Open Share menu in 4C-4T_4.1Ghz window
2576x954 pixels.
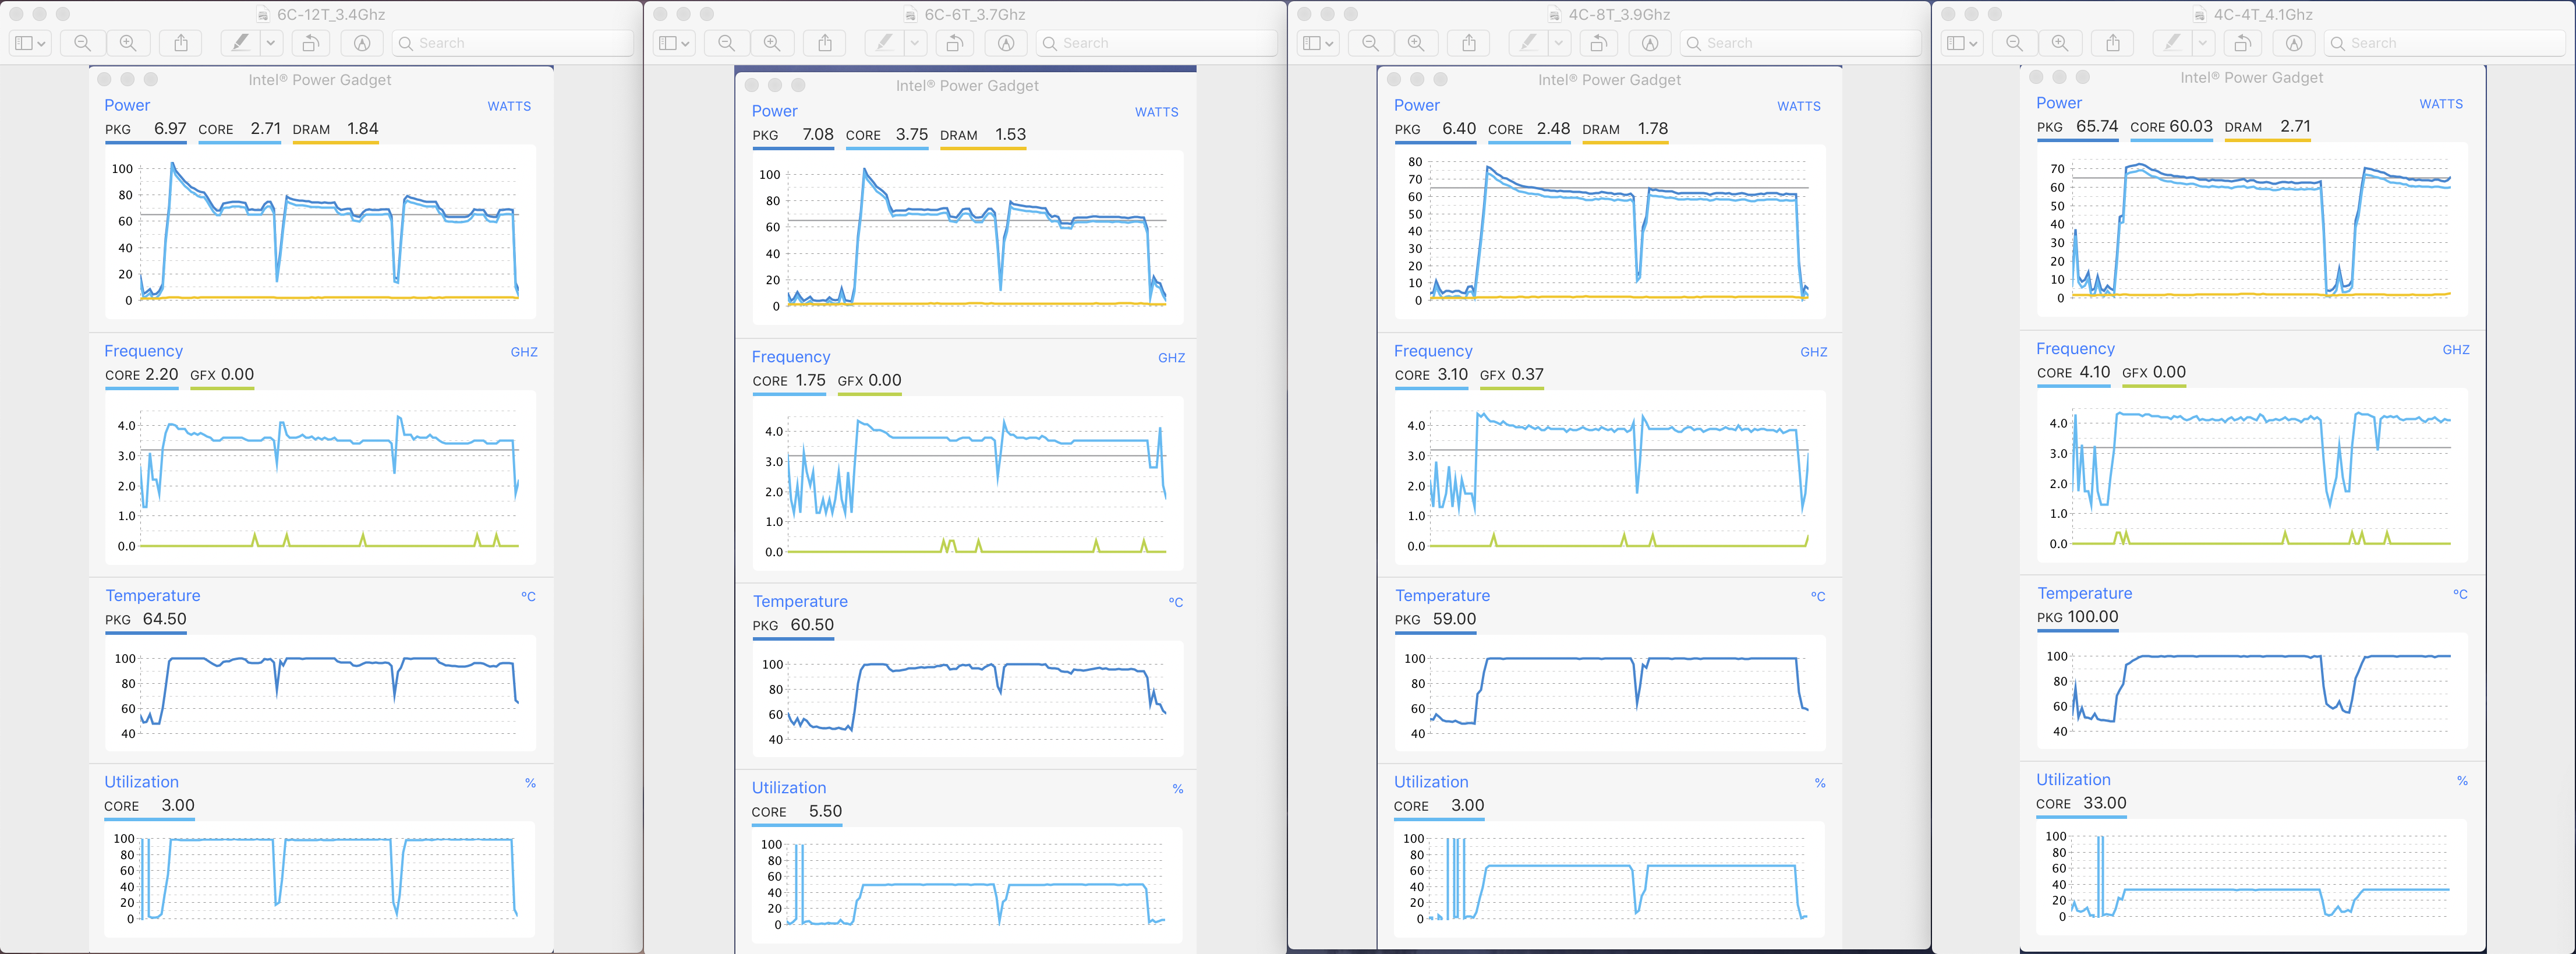point(2113,43)
